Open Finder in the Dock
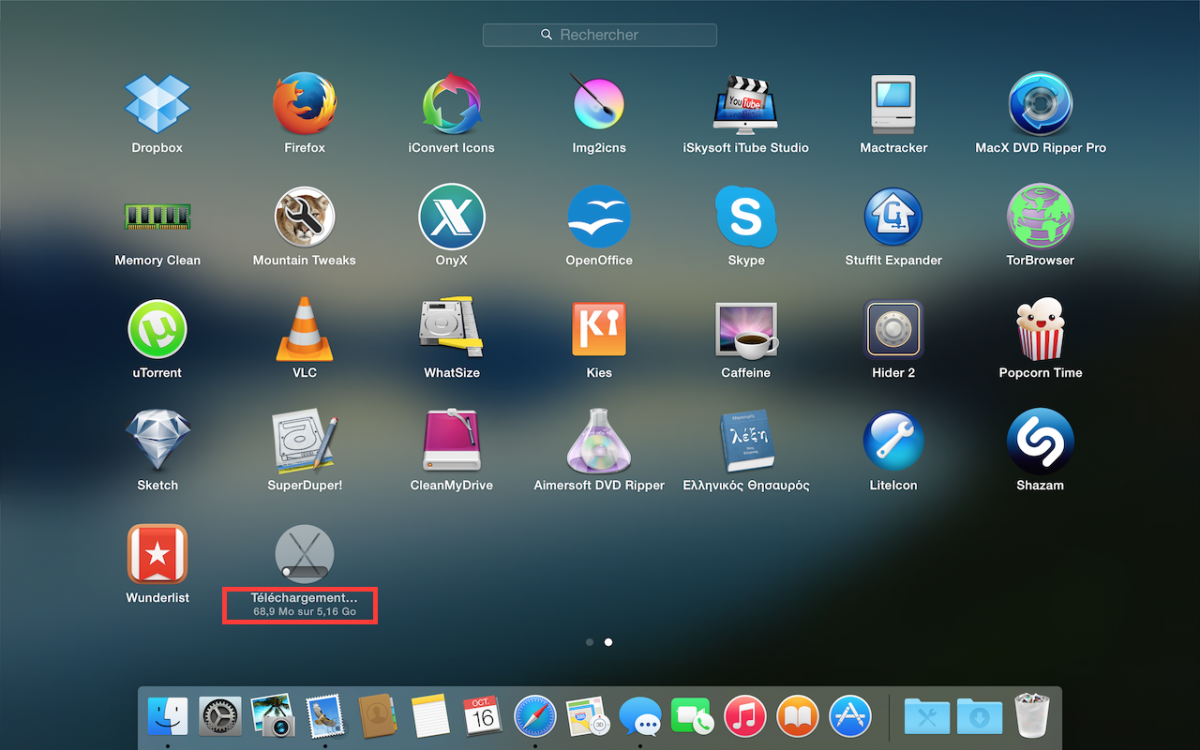This screenshot has width=1200, height=750. pos(168,716)
